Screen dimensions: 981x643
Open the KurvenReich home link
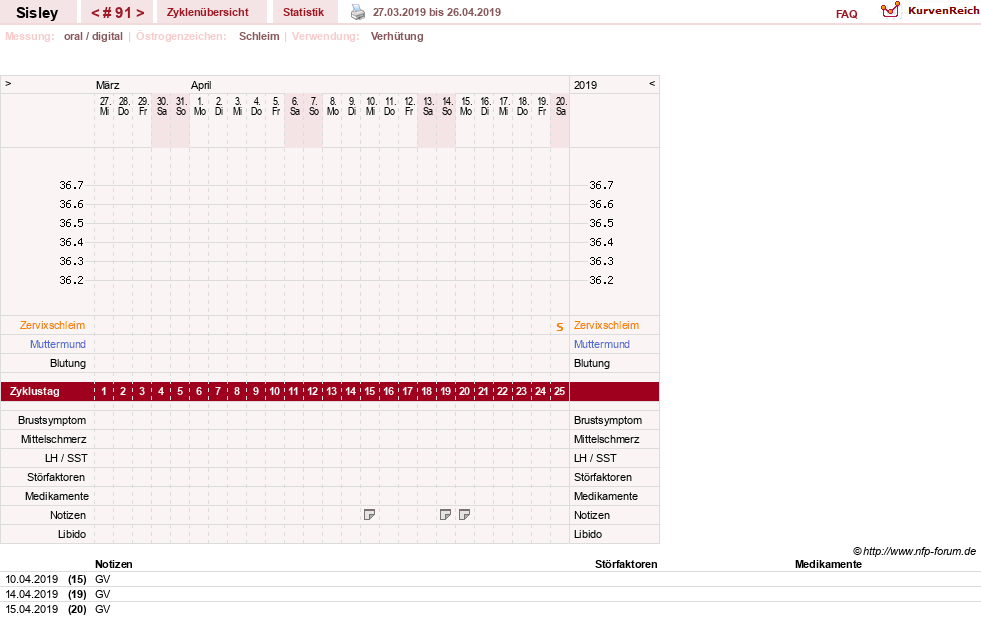click(x=943, y=11)
